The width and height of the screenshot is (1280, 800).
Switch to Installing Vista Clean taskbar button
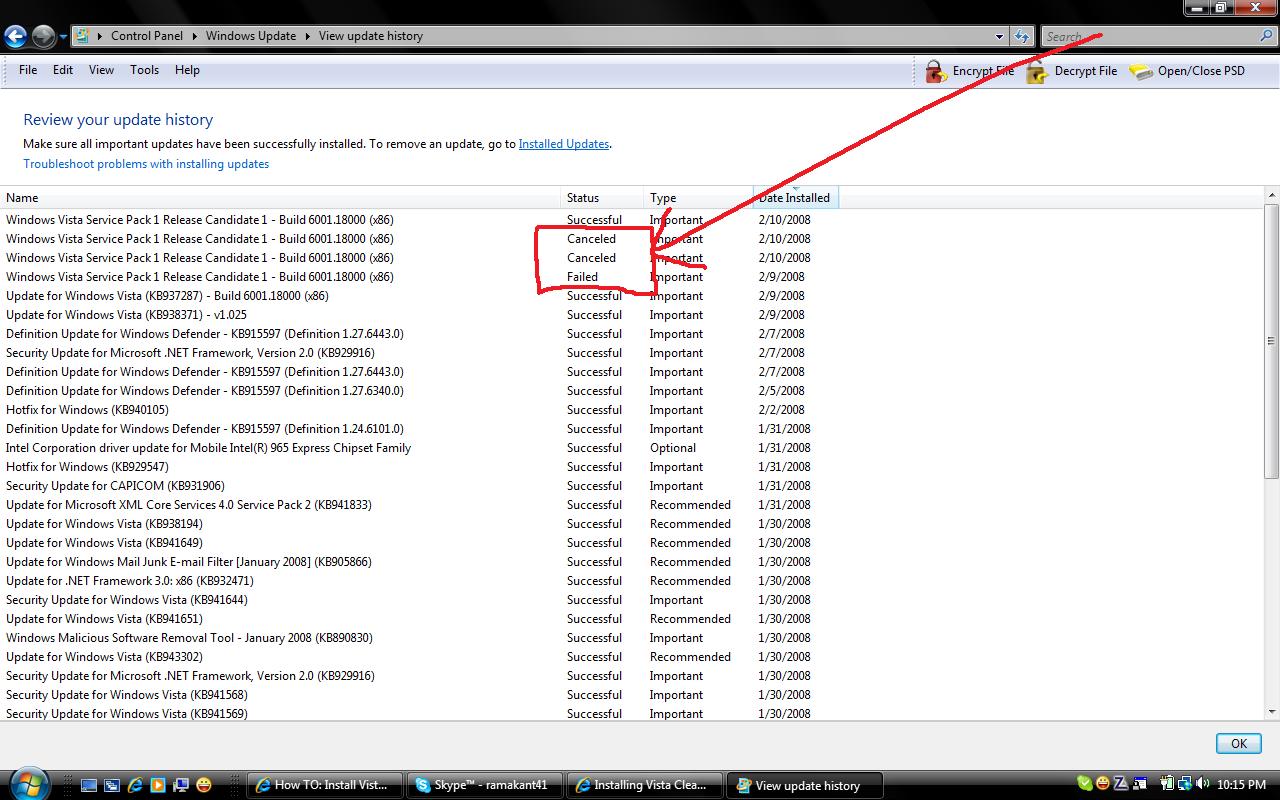(x=645, y=785)
